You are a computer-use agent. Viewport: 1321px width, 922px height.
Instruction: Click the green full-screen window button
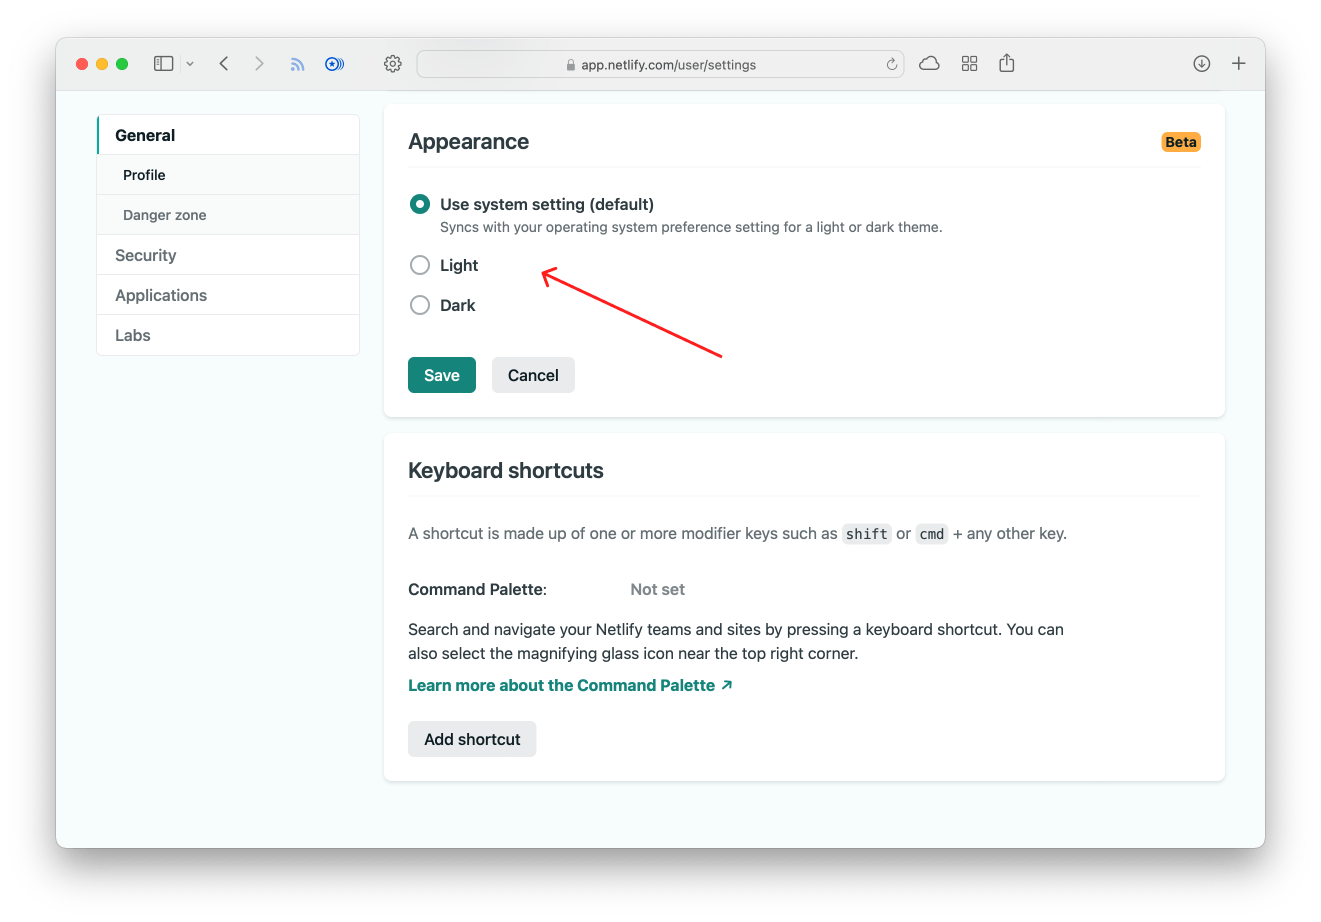pyautogui.click(x=122, y=64)
